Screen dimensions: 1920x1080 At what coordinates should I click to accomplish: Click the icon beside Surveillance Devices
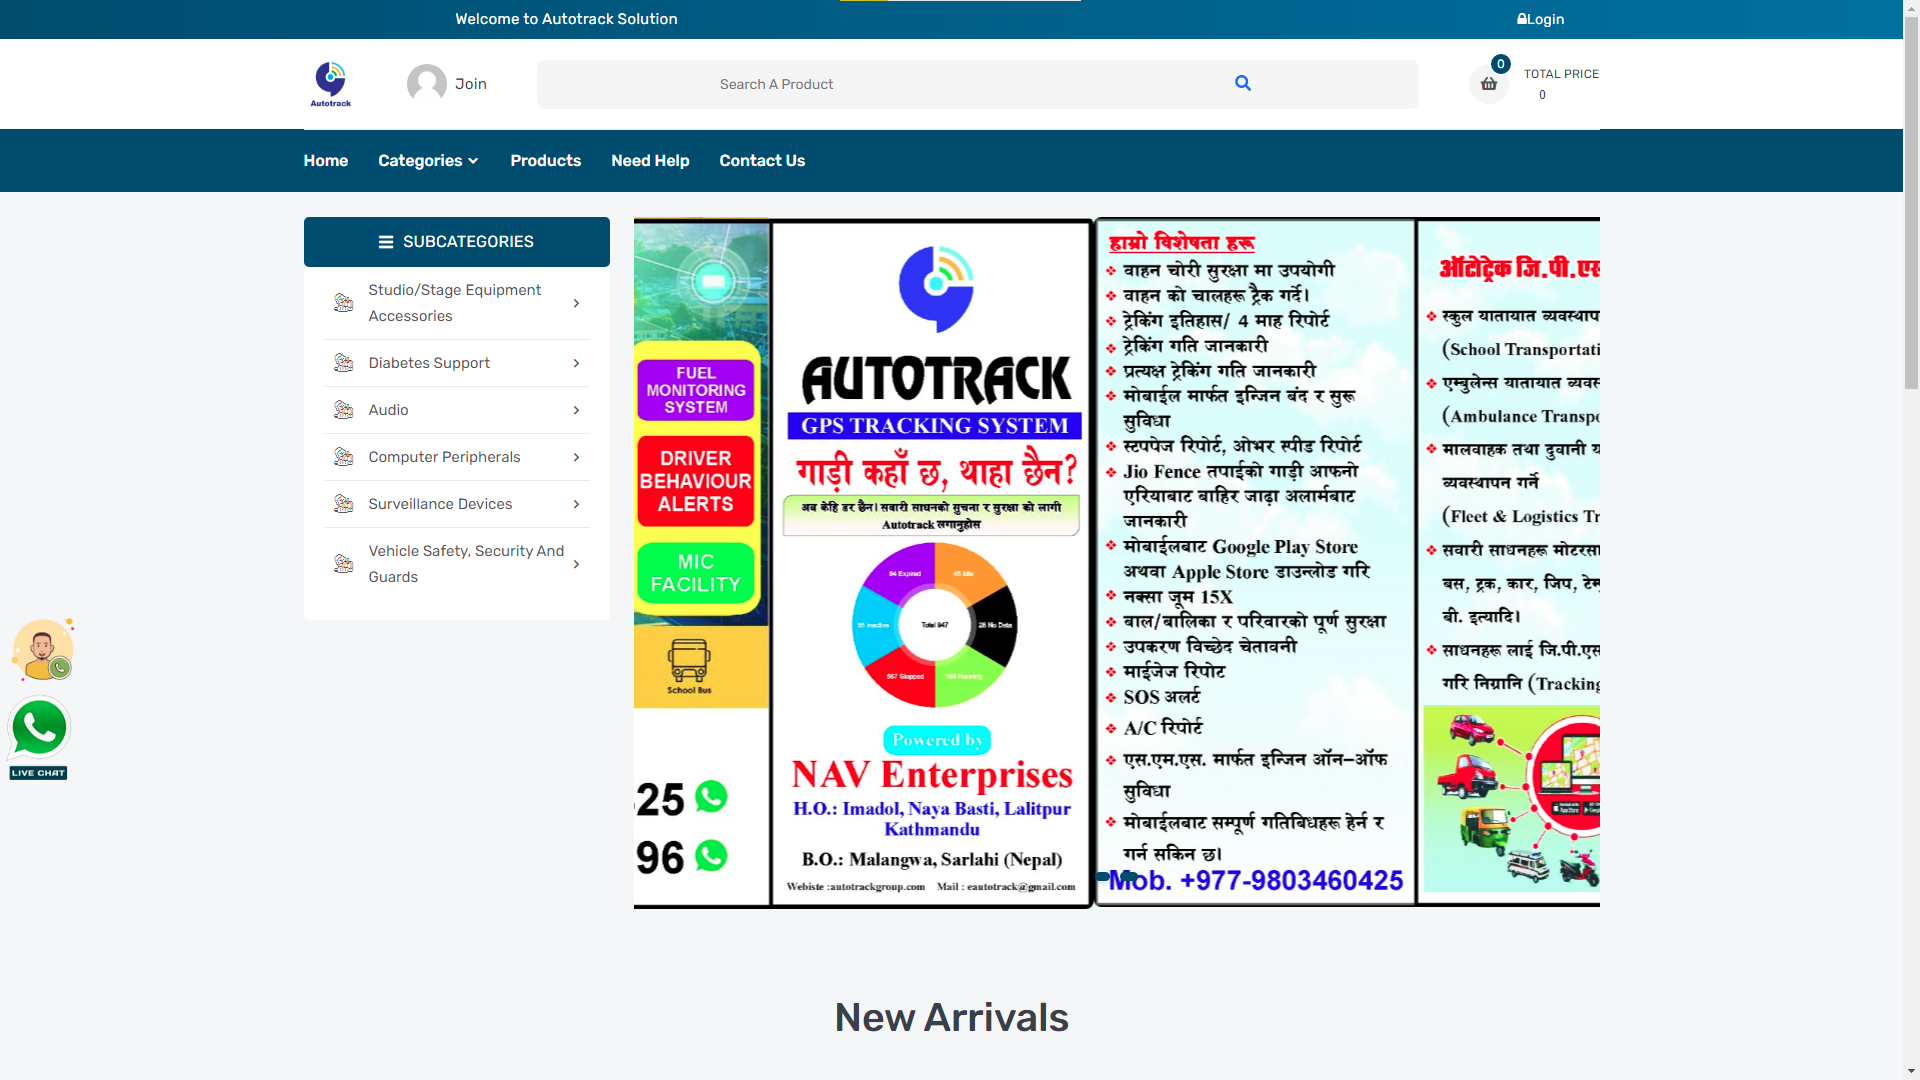(343, 504)
